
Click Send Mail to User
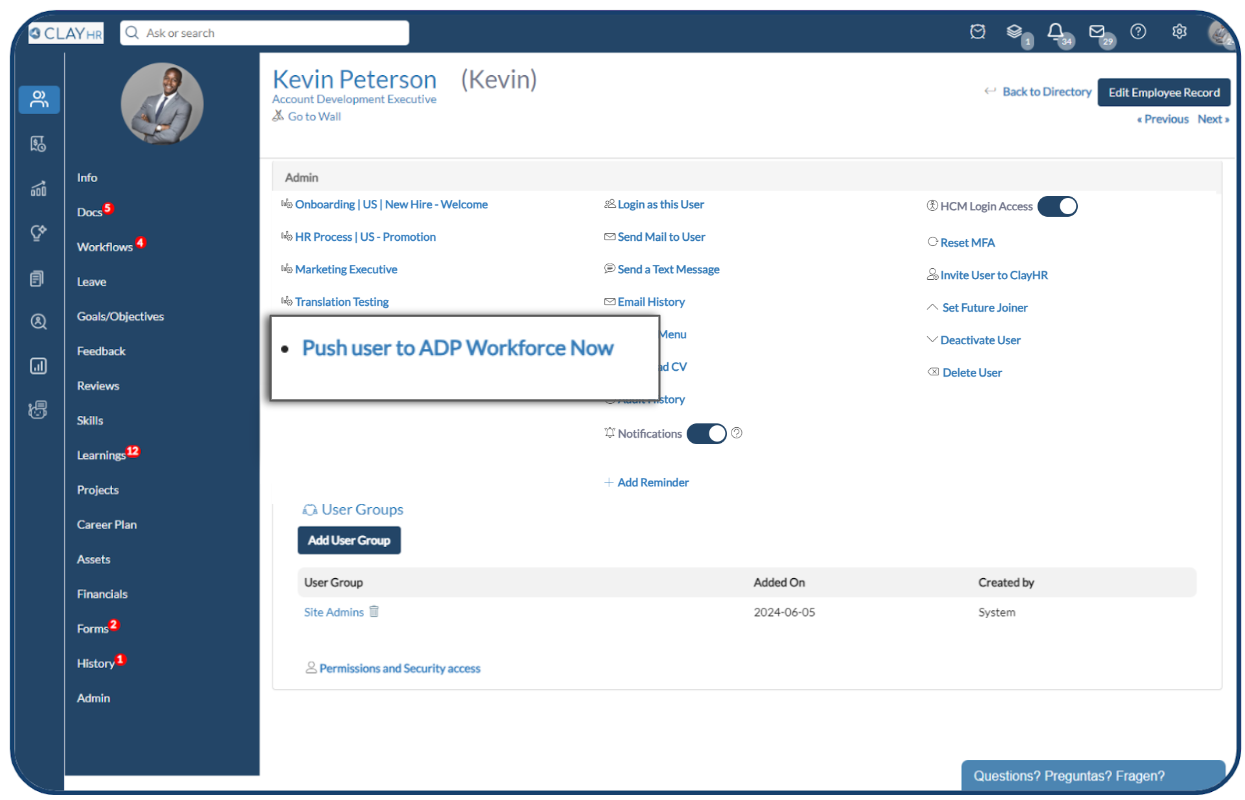click(x=662, y=237)
